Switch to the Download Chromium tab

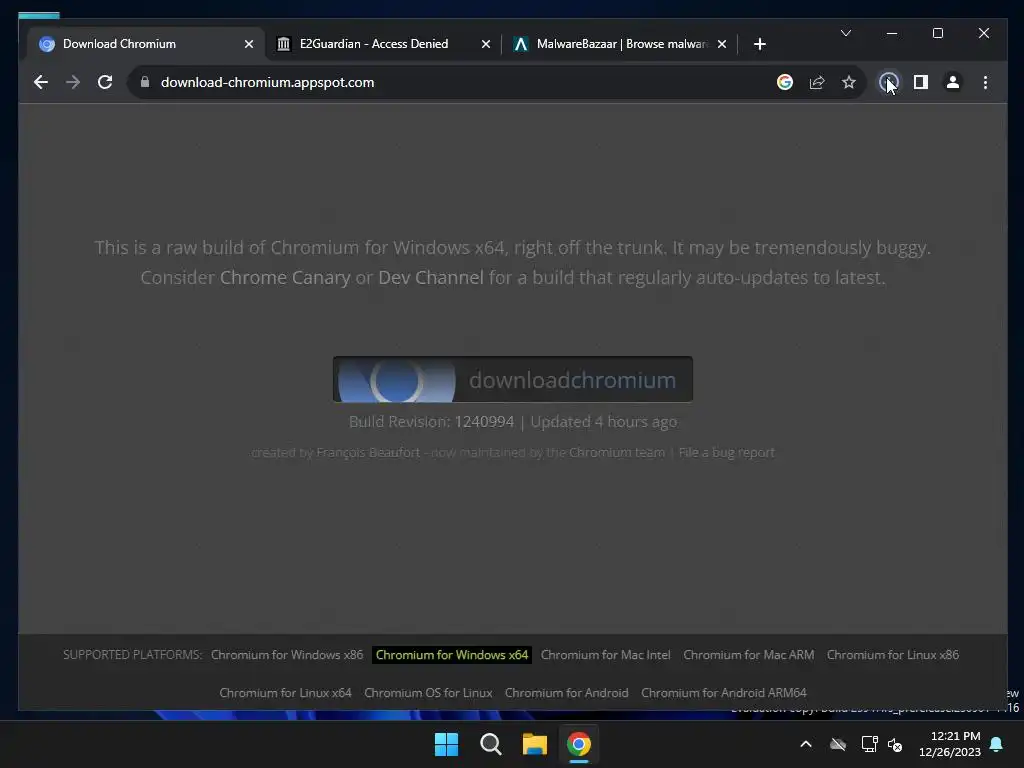point(146,44)
